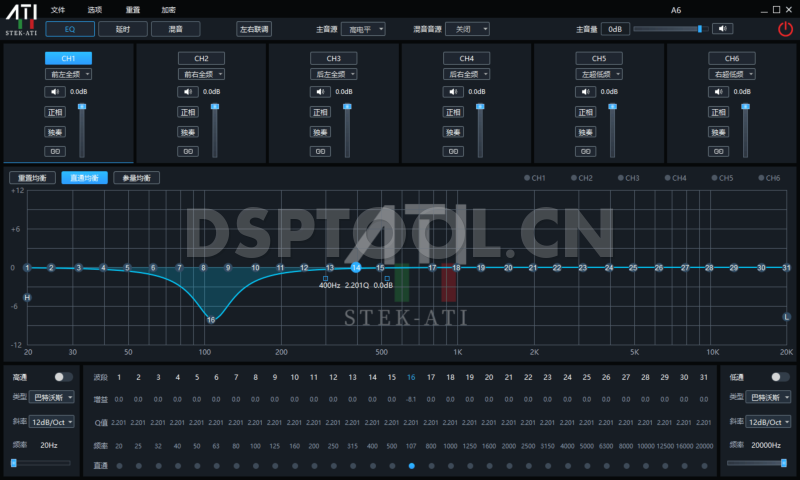Screen dimensions: 800x480
Task: Click the 左右联调 button
Action: [x=254, y=29]
